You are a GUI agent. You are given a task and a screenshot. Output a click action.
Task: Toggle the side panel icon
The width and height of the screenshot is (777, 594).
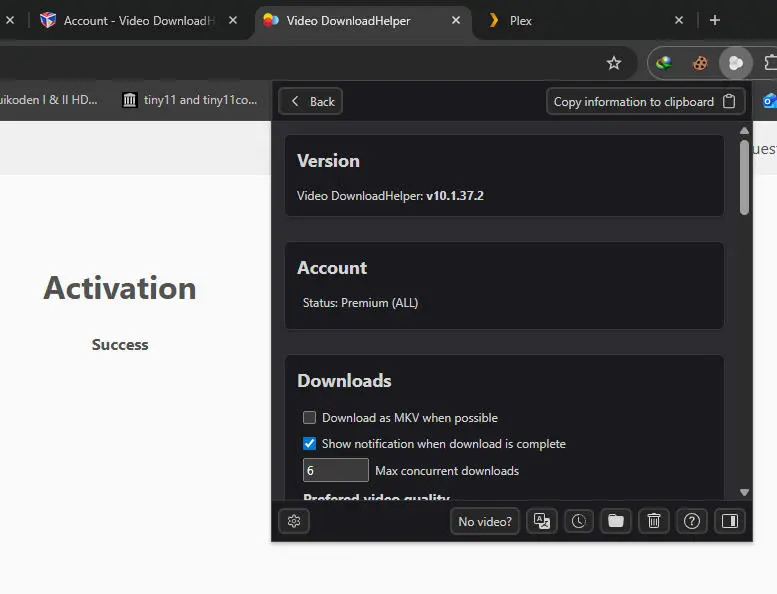729,521
